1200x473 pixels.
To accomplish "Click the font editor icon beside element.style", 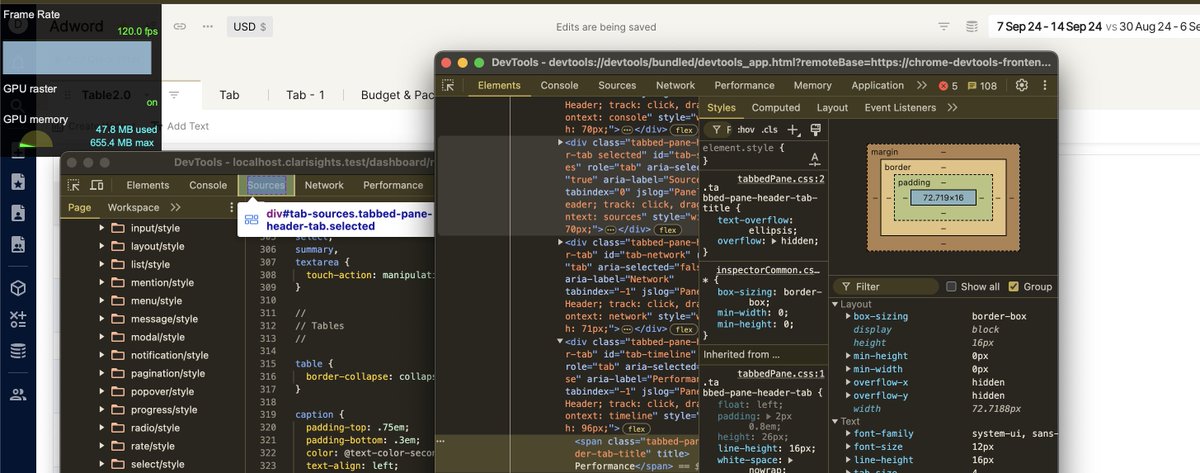I will pos(814,158).
